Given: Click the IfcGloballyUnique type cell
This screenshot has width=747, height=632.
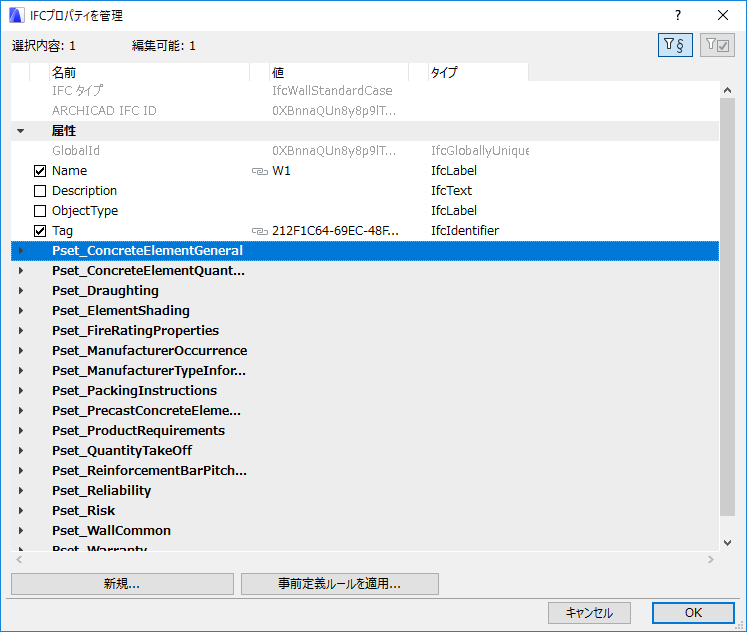Looking at the screenshot, I should click(x=480, y=151).
